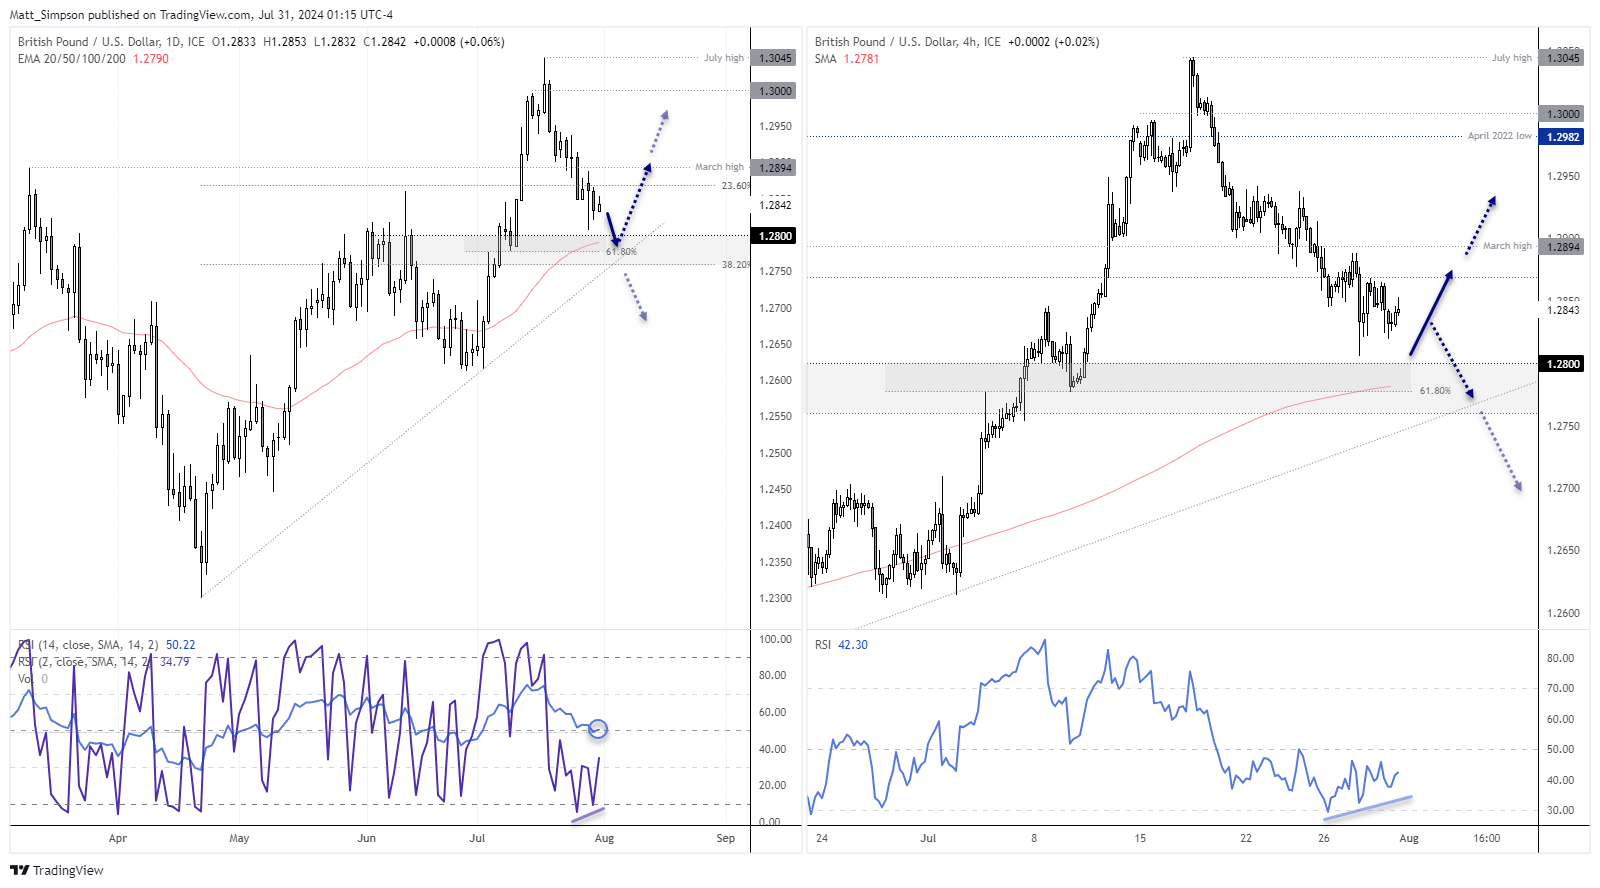The height and width of the screenshot is (888, 1600).
Task: Click the 20.00 level on the 1D RSI axis
Action: (773, 785)
